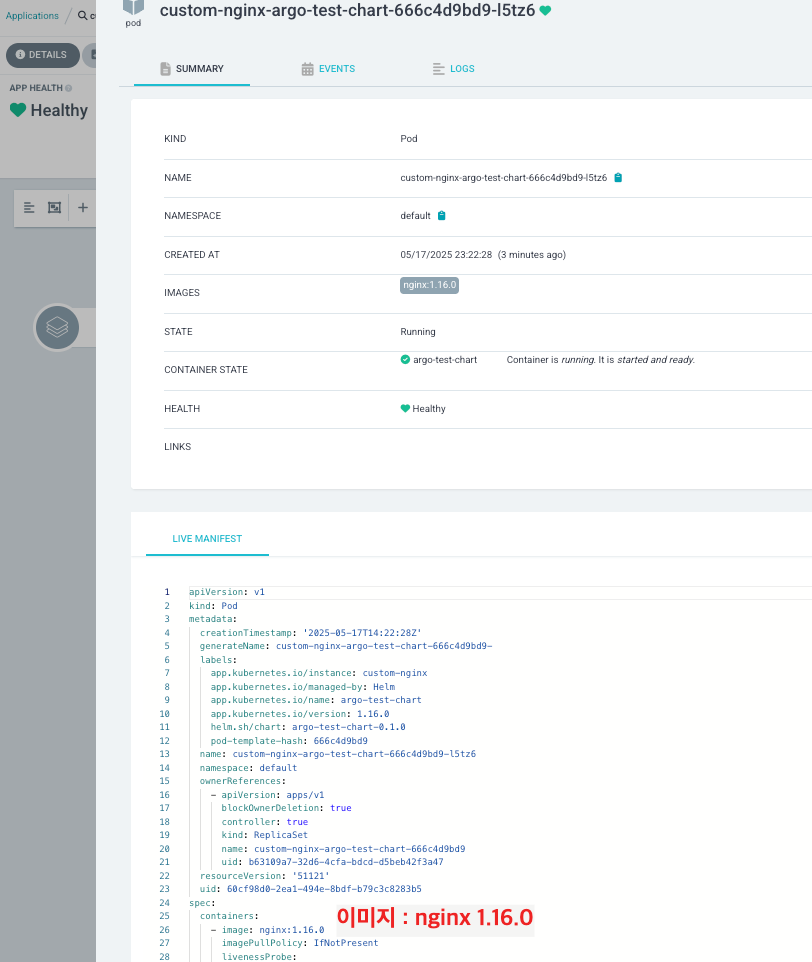Click the green check on argo-test-chart
Screen dimensions: 812x962
(x=405, y=360)
